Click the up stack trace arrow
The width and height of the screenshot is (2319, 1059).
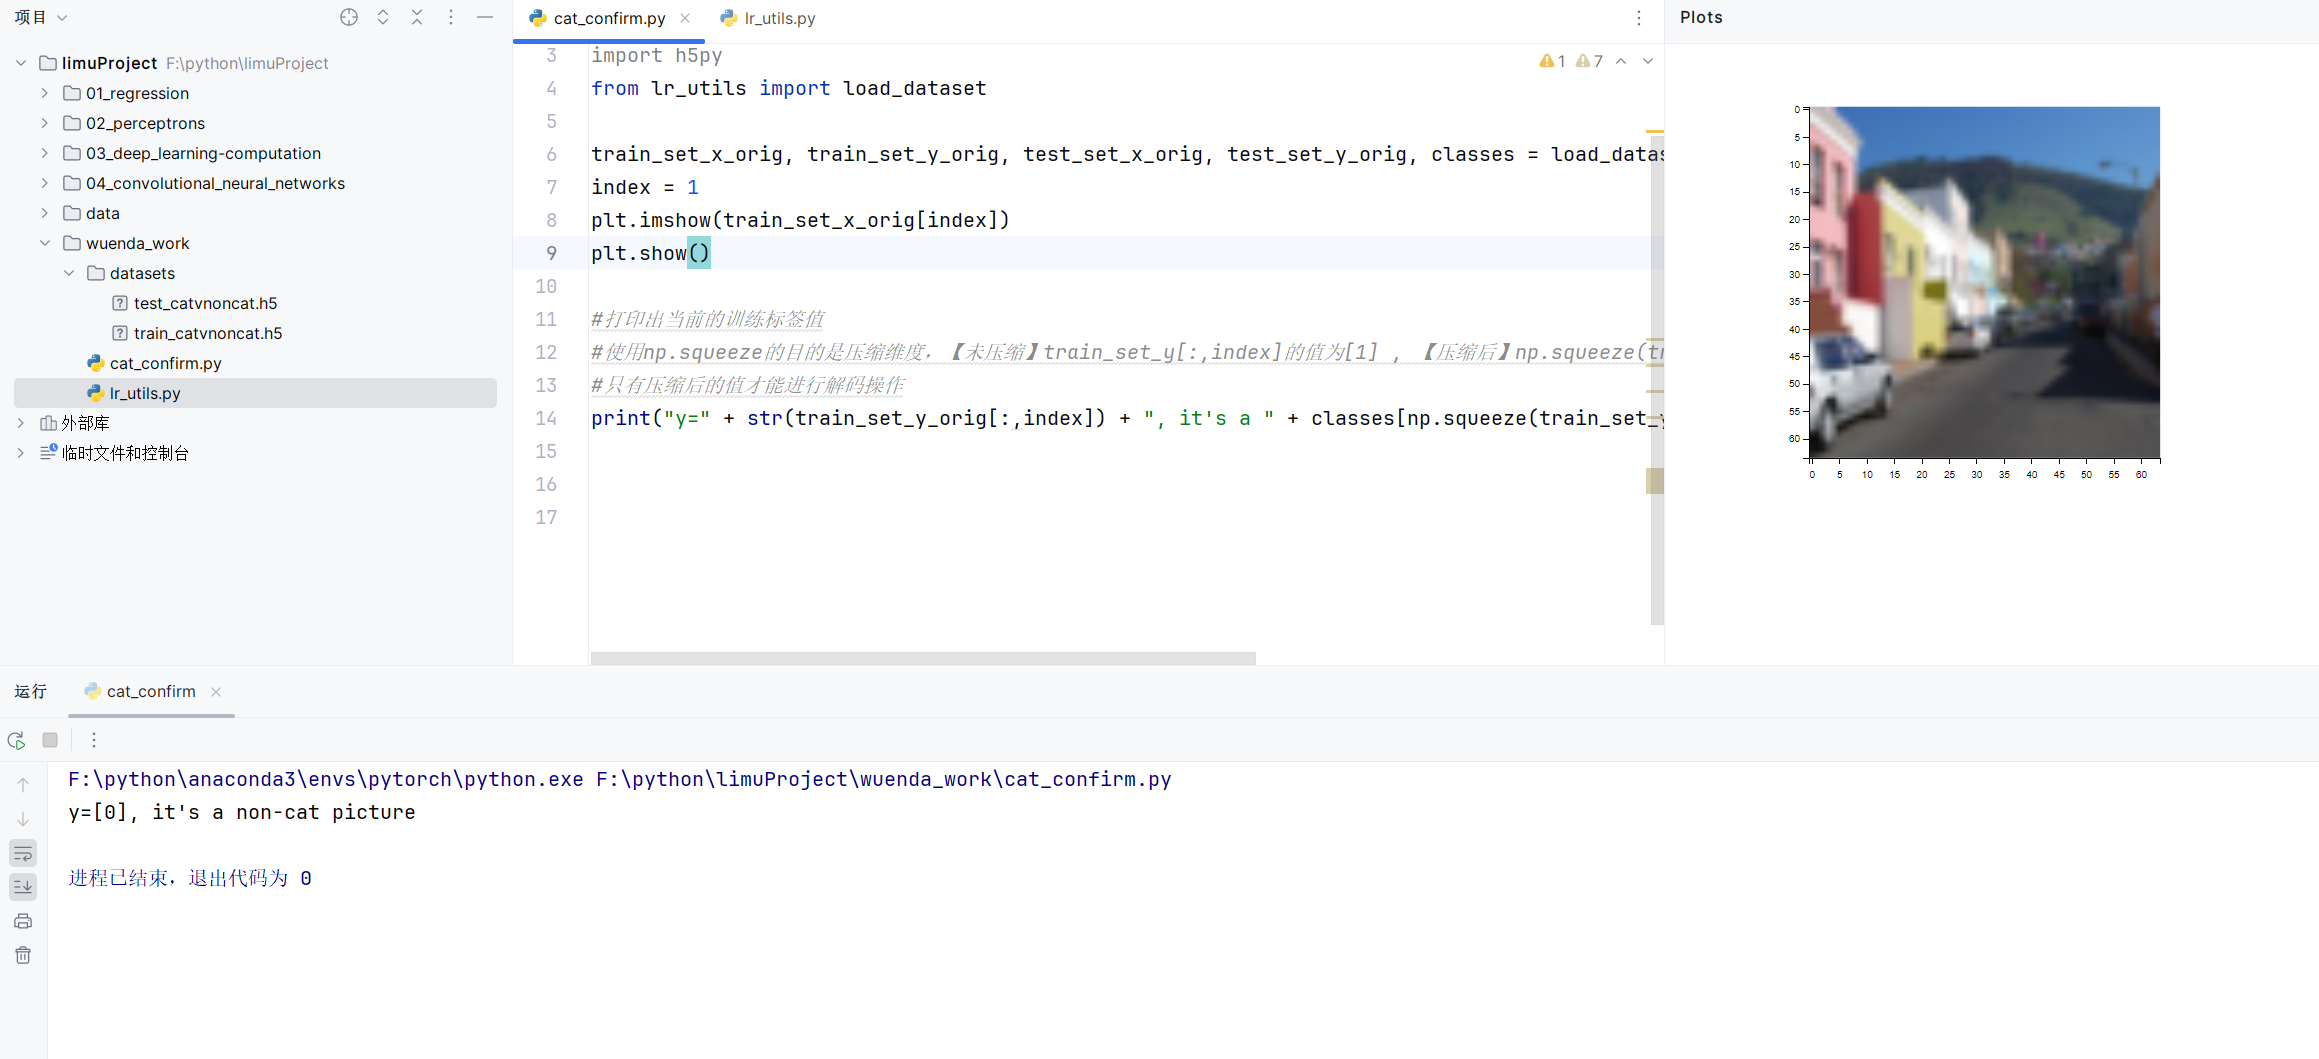23,785
